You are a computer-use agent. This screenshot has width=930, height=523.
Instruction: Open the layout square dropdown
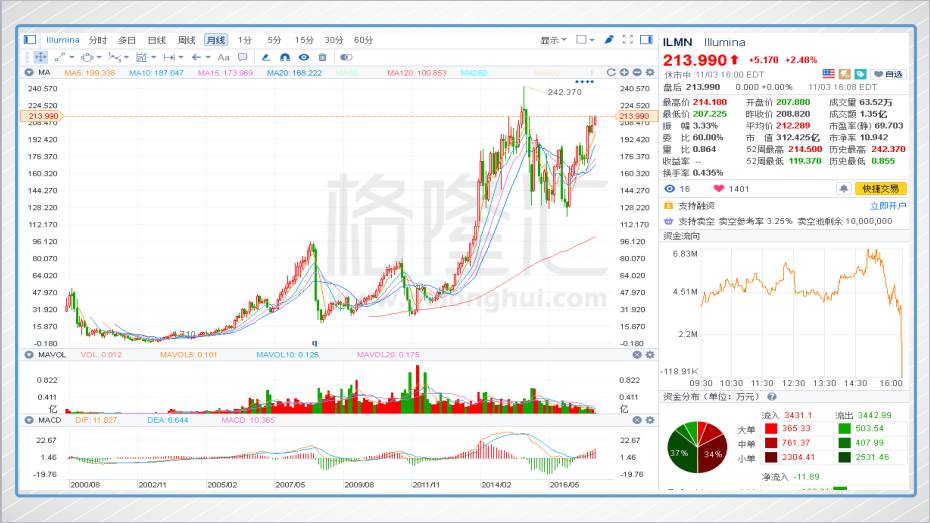coord(585,40)
